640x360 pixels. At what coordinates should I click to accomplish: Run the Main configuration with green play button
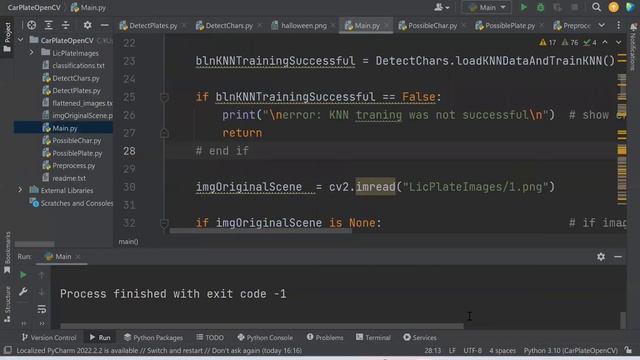(x=524, y=7)
